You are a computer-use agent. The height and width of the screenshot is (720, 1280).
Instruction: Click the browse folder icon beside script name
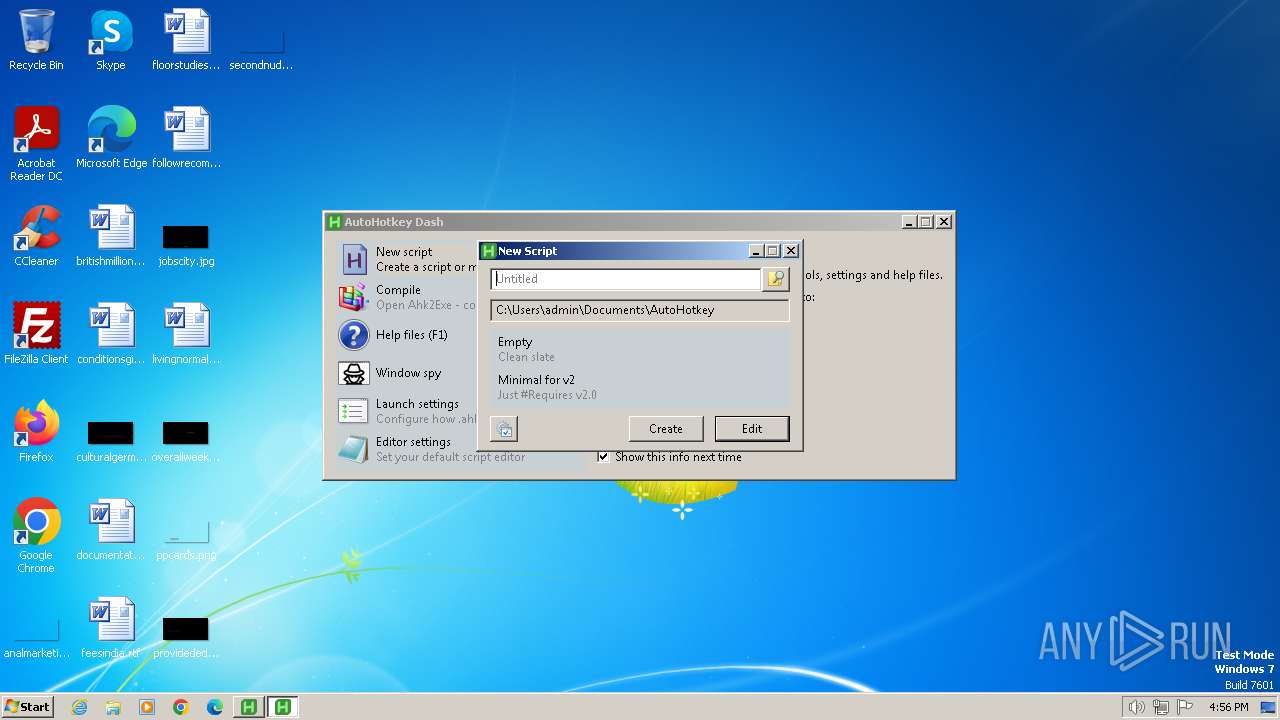point(776,279)
